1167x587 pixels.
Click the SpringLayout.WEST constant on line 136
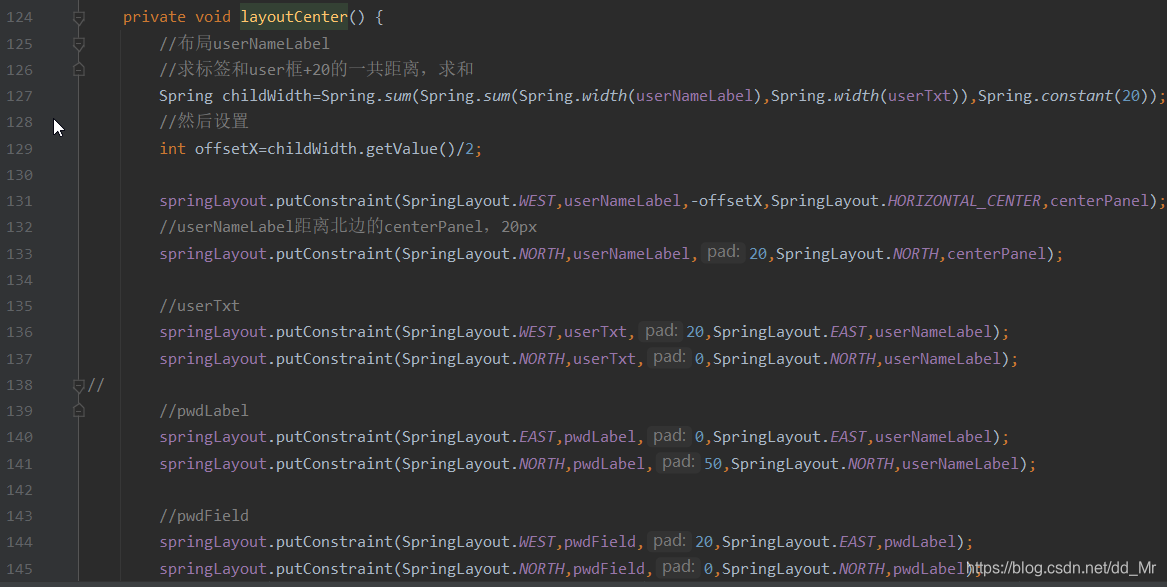pos(478,332)
